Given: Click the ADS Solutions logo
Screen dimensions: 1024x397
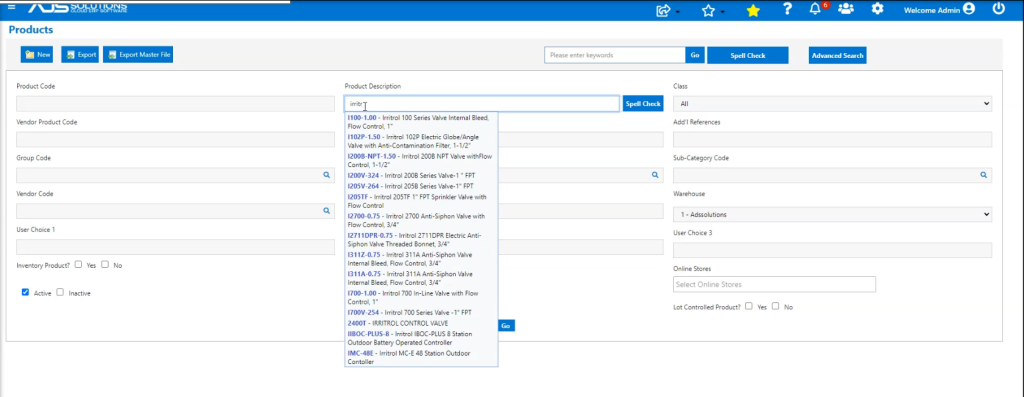Looking at the screenshot, I should pyautogui.click(x=77, y=7).
